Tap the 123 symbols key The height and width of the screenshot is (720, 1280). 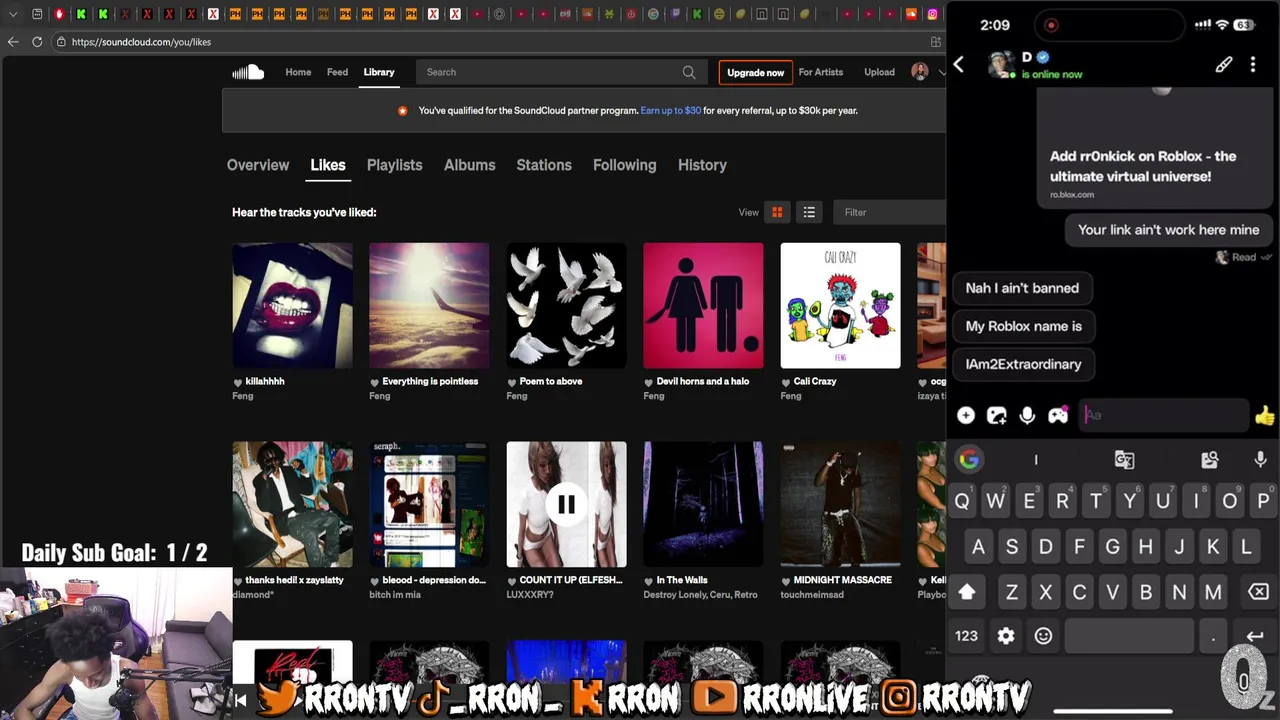(x=966, y=636)
